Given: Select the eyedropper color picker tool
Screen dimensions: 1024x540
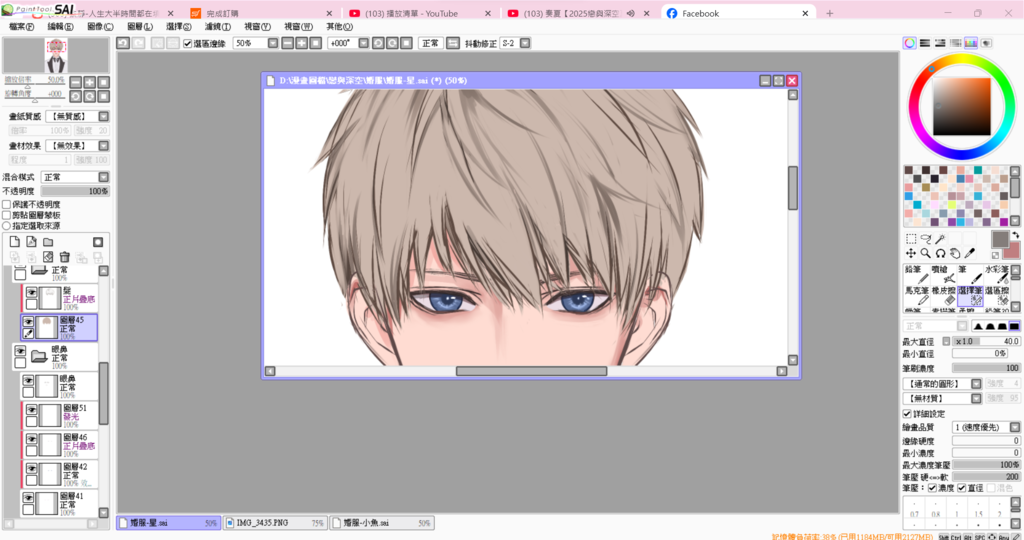Looking at the screenshot, I should coord(971,254).
